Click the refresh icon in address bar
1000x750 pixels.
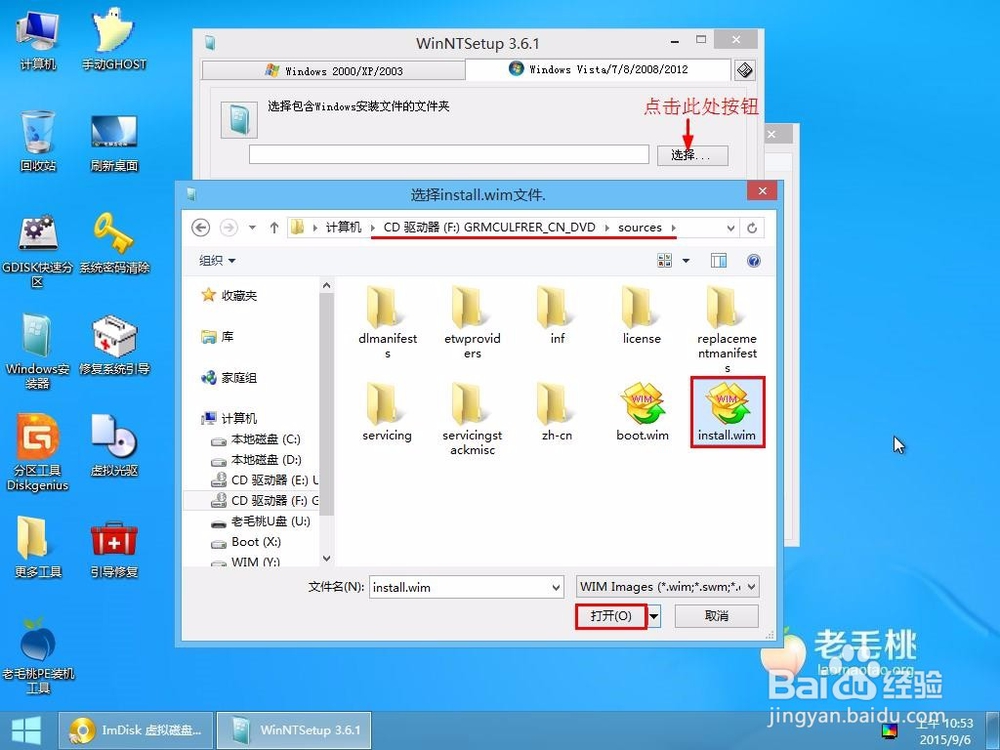752,228
